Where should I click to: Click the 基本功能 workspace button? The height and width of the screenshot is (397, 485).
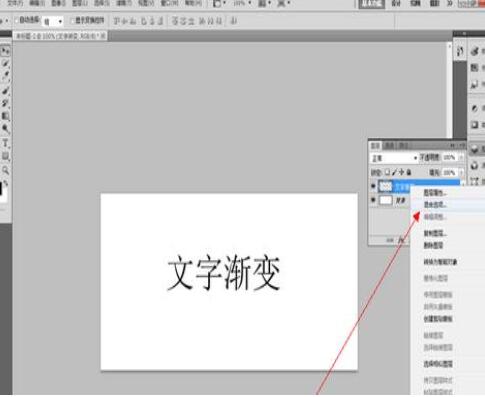tap(372, 4)
